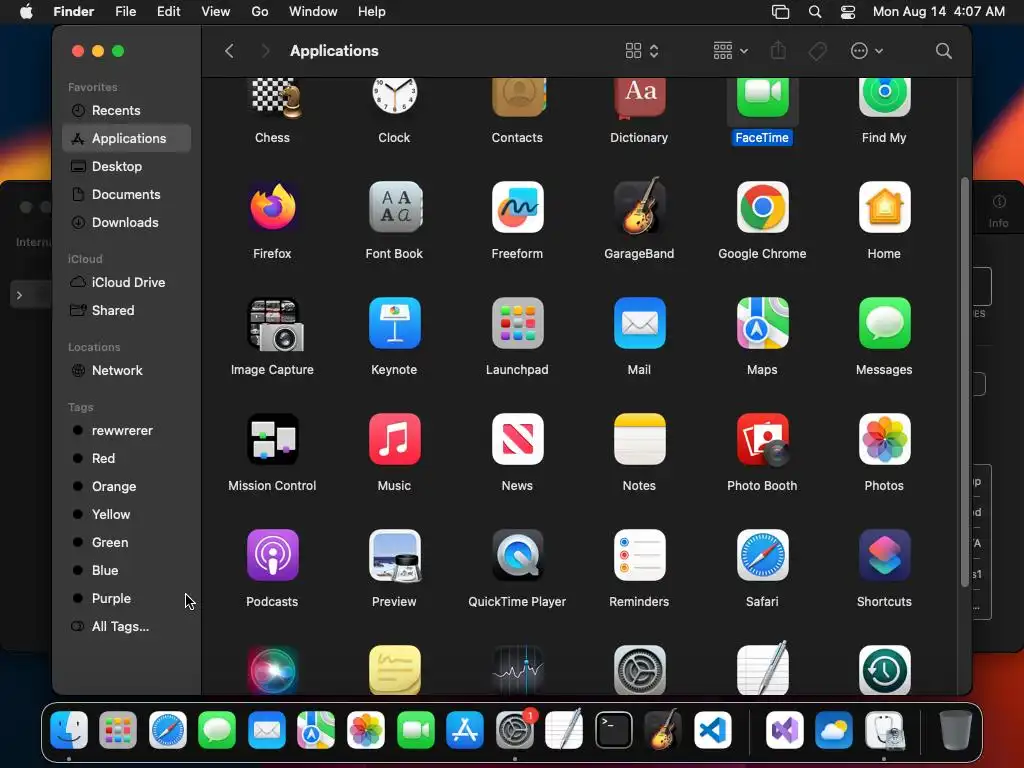1024x768 pixels.
Task: Open Visual Studio Code from the Dock
Action: point(712,729)
